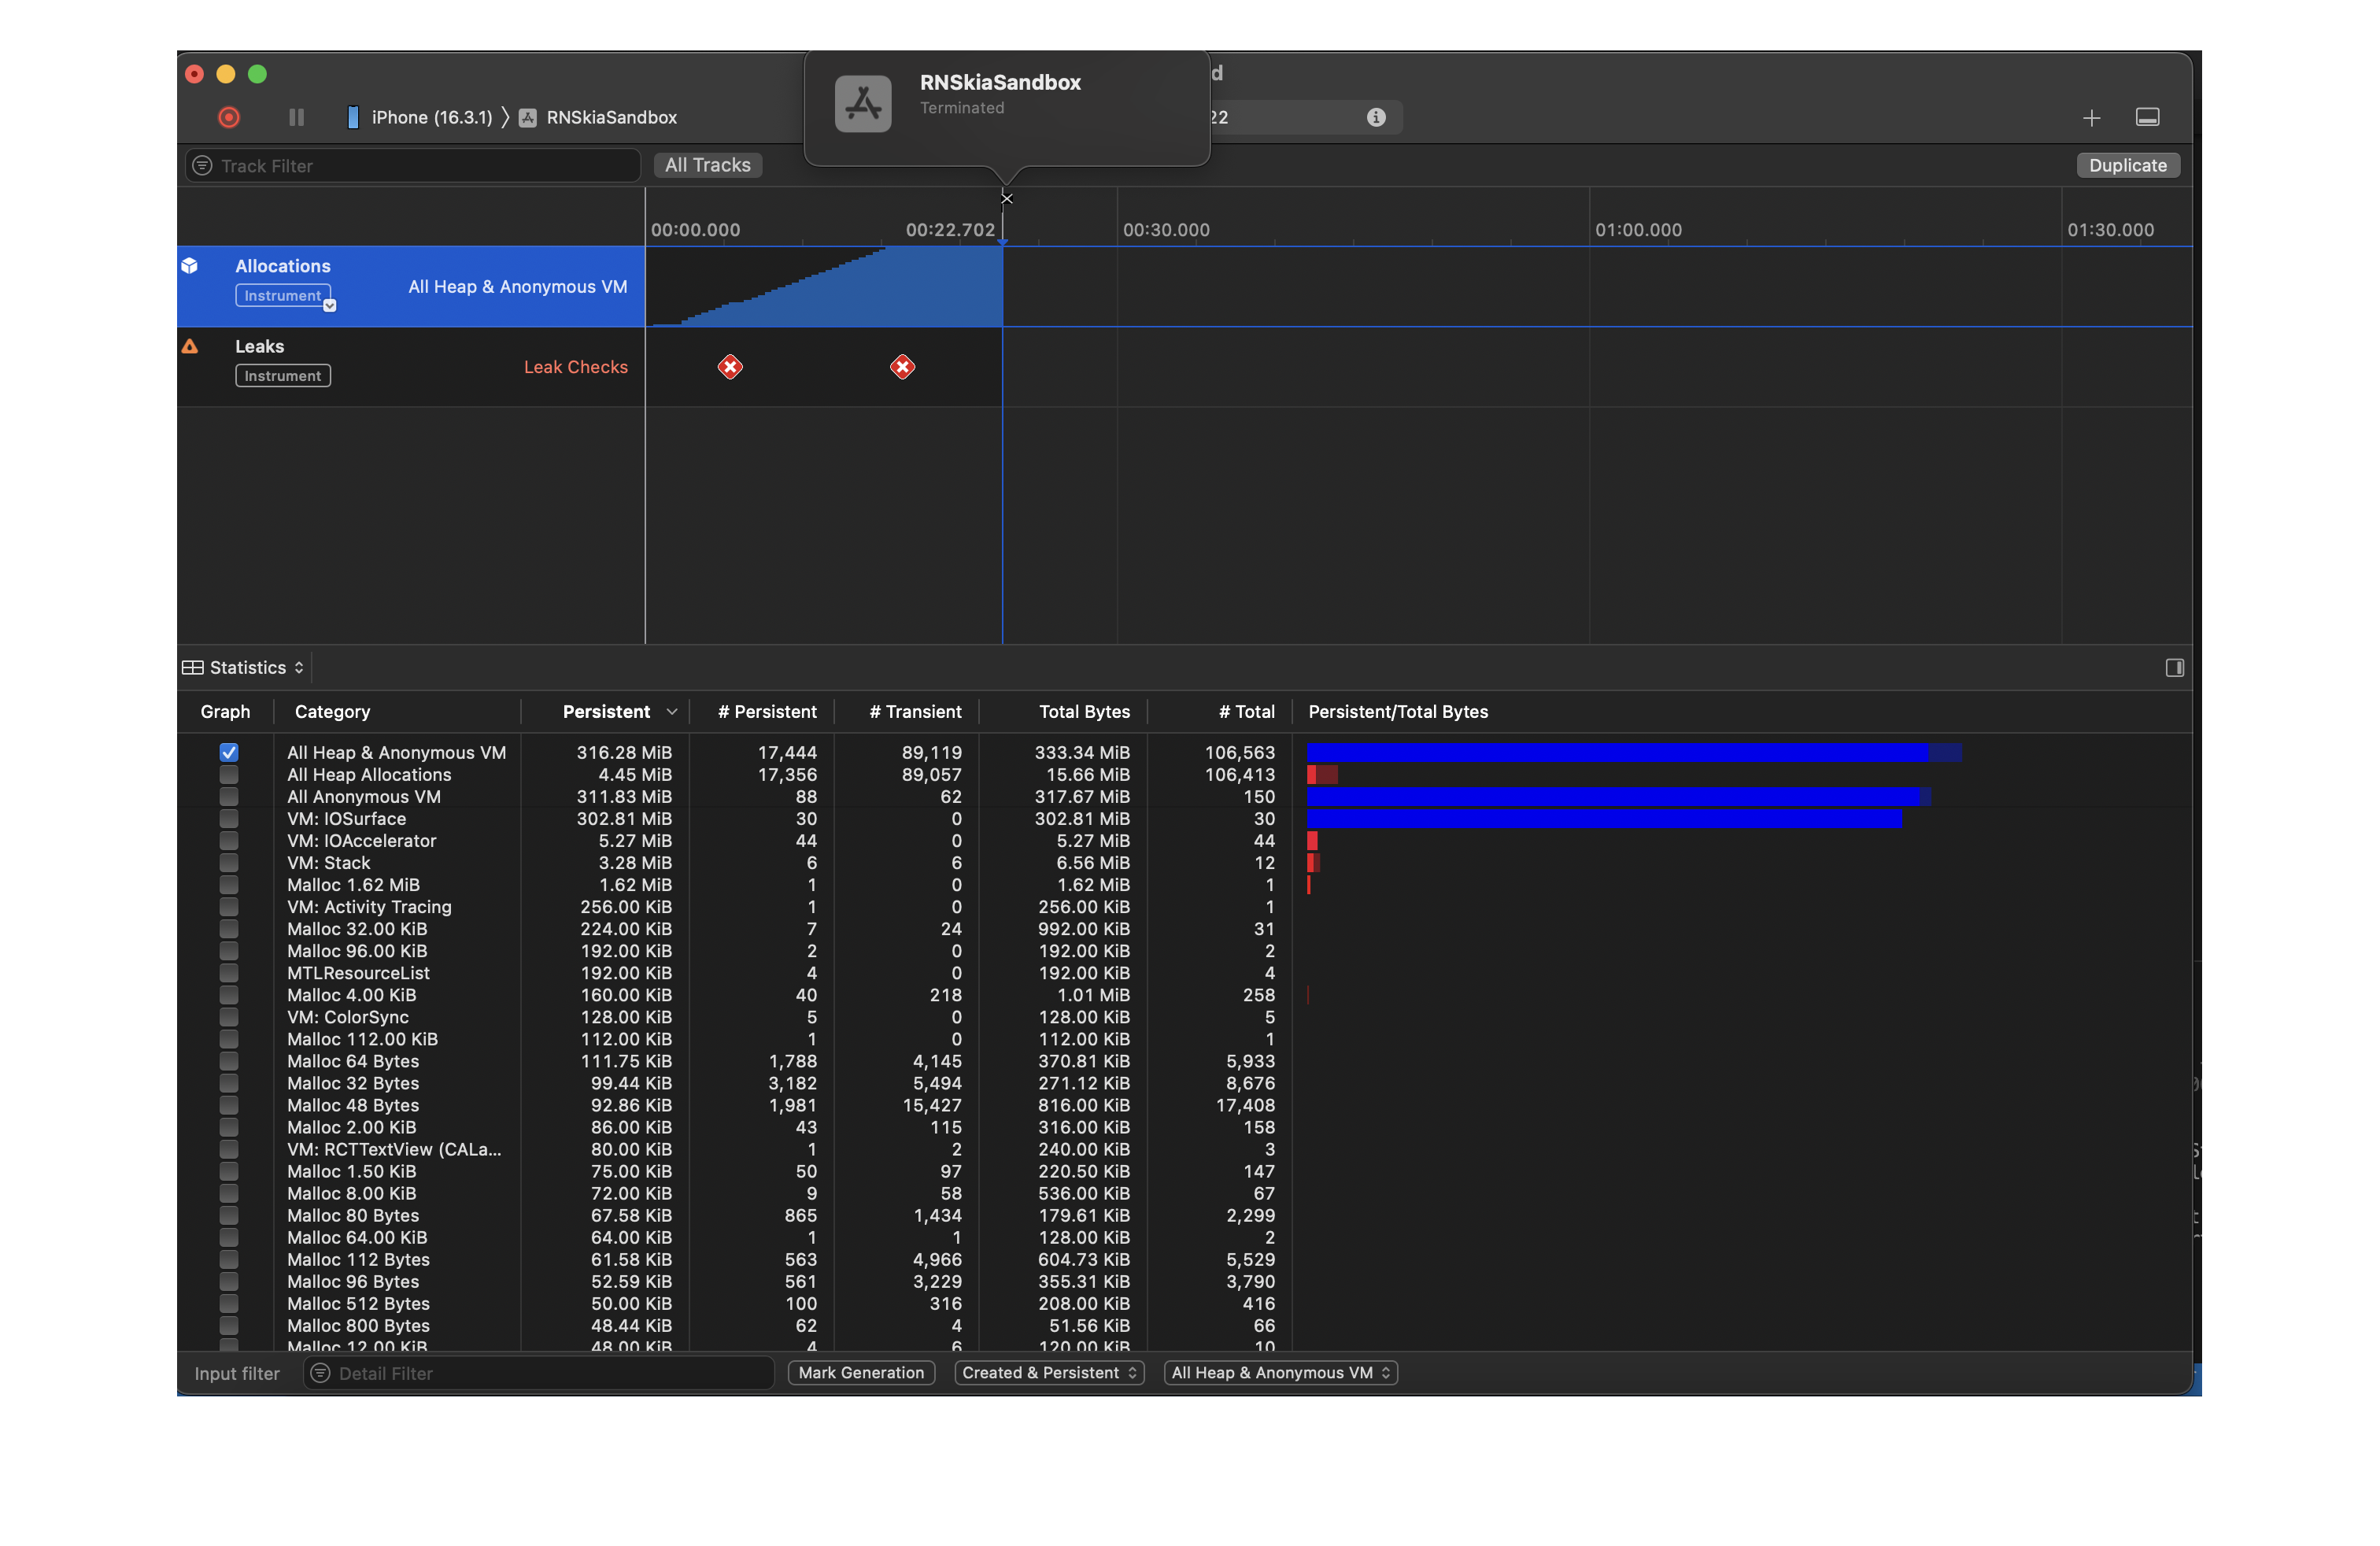Enable graph checkbox for VM: IOSurface

click(x=229, y=819)
